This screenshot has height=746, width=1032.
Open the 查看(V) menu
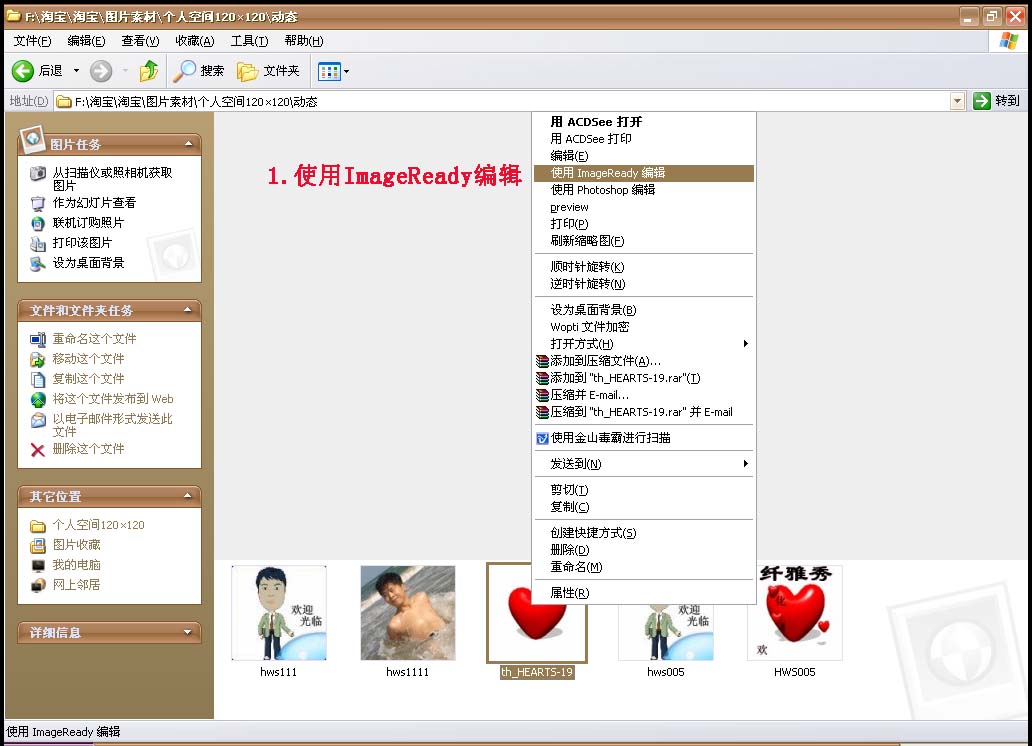click(140, 41)
